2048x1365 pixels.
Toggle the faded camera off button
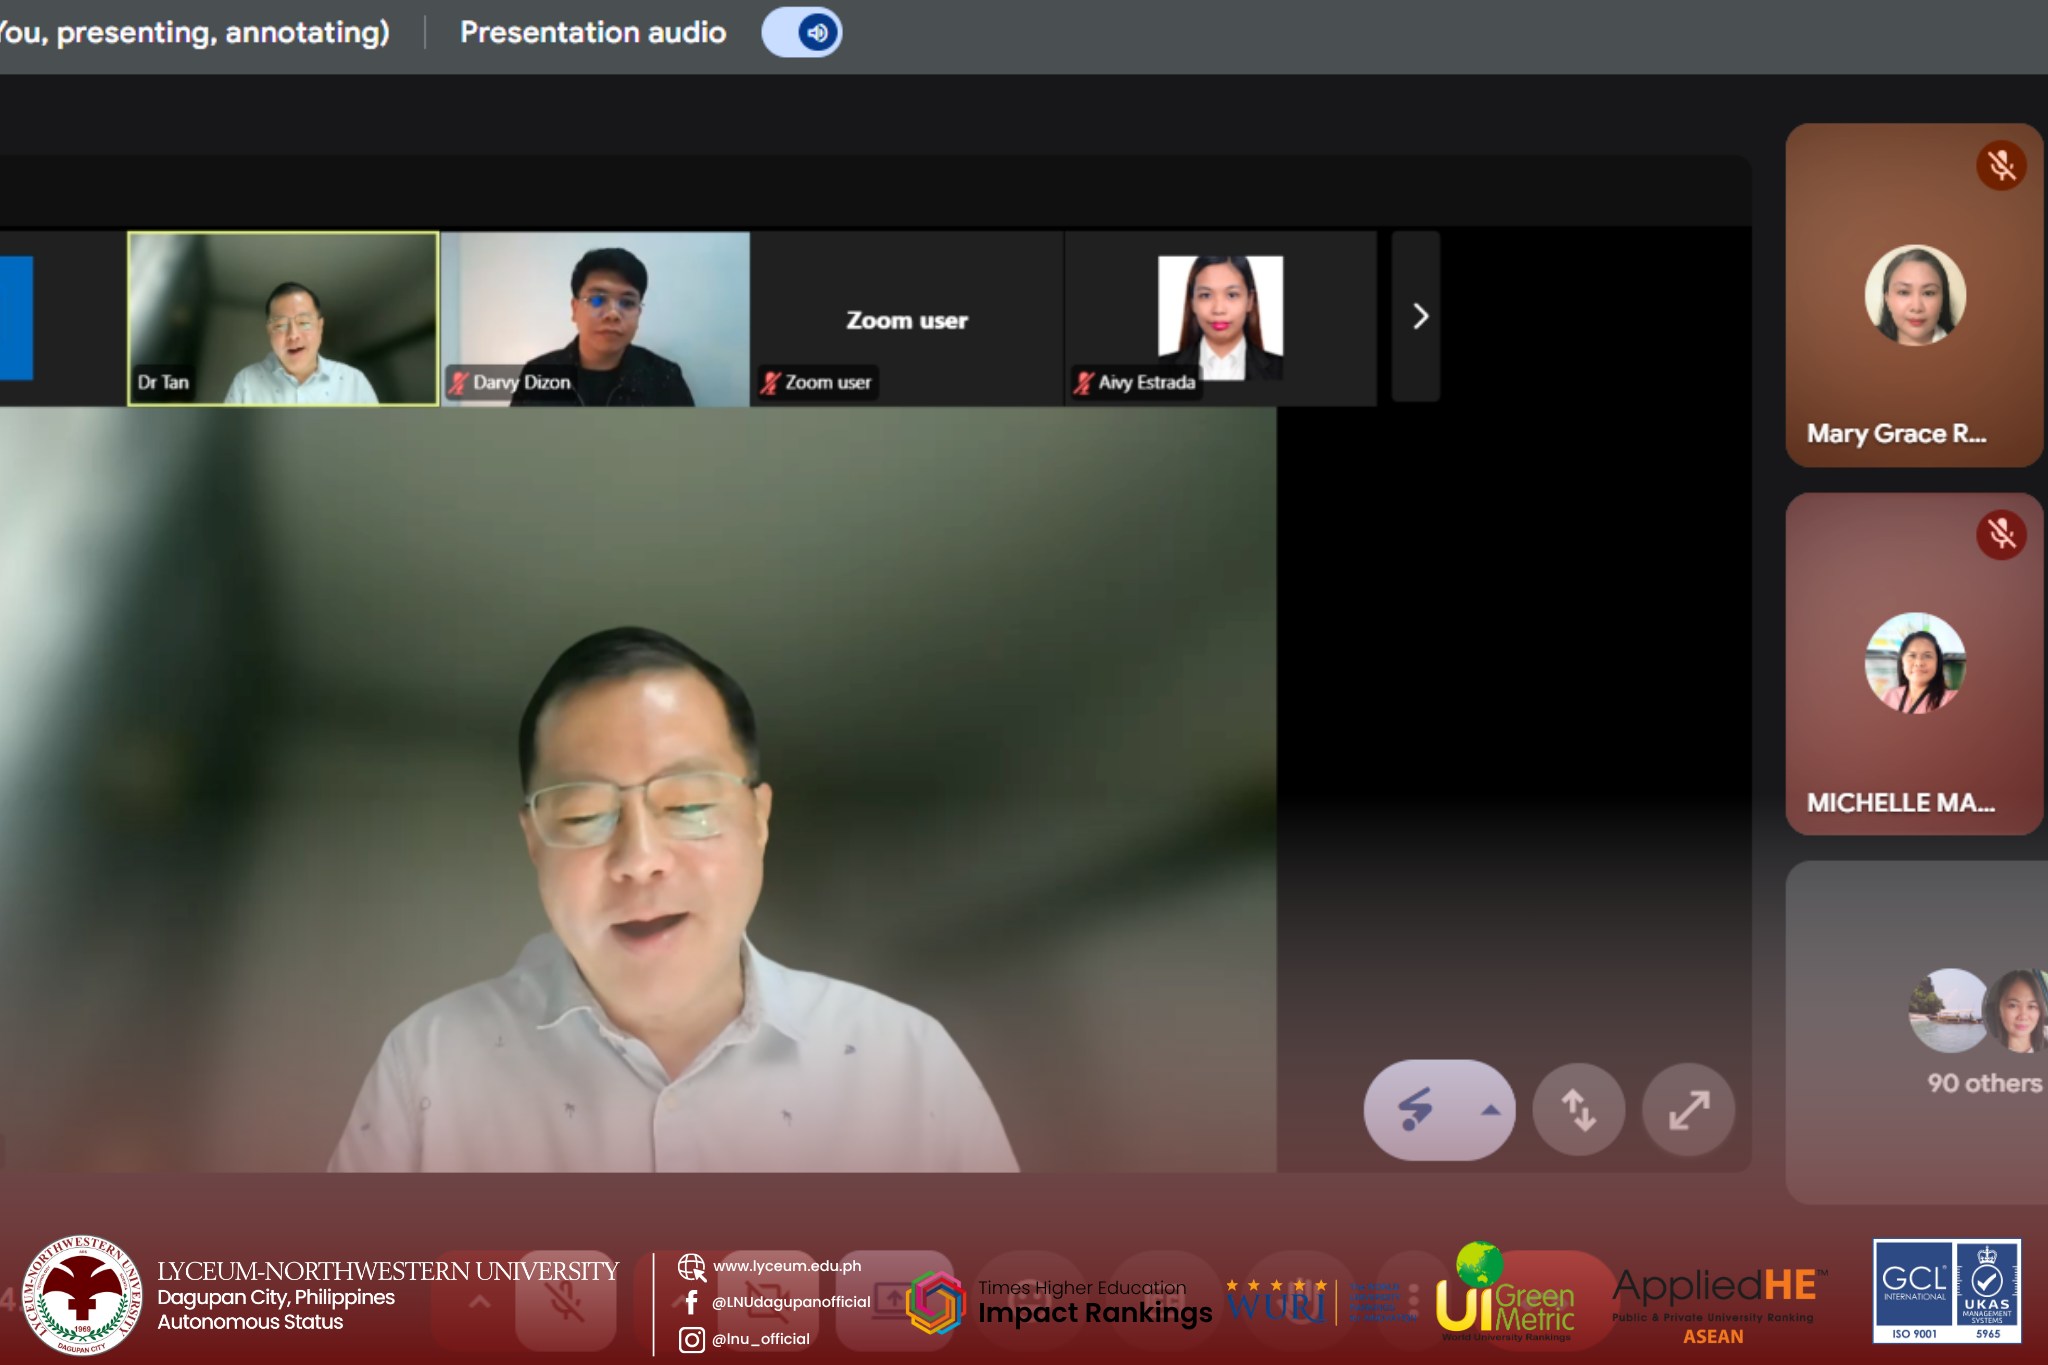coord(768,1301)
